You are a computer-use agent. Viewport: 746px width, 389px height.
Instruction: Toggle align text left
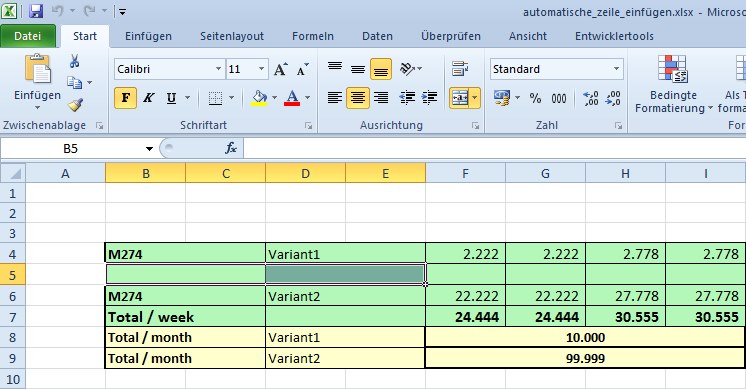coord(335,98)
